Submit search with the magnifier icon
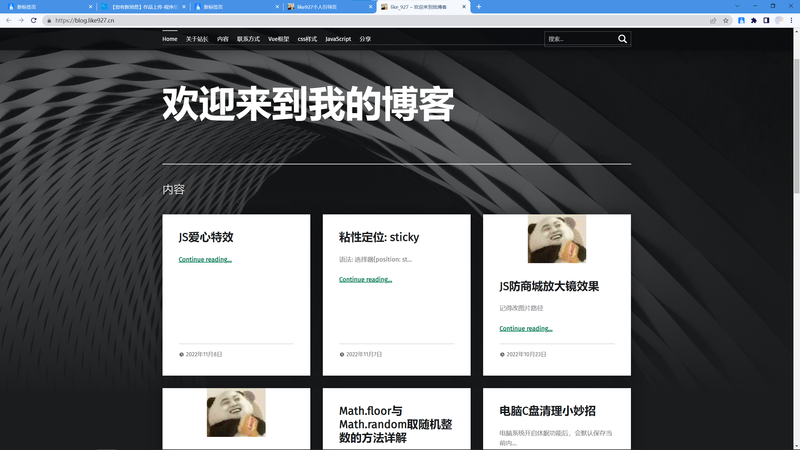This screenshot has width=800, height=450. point(622,39)
